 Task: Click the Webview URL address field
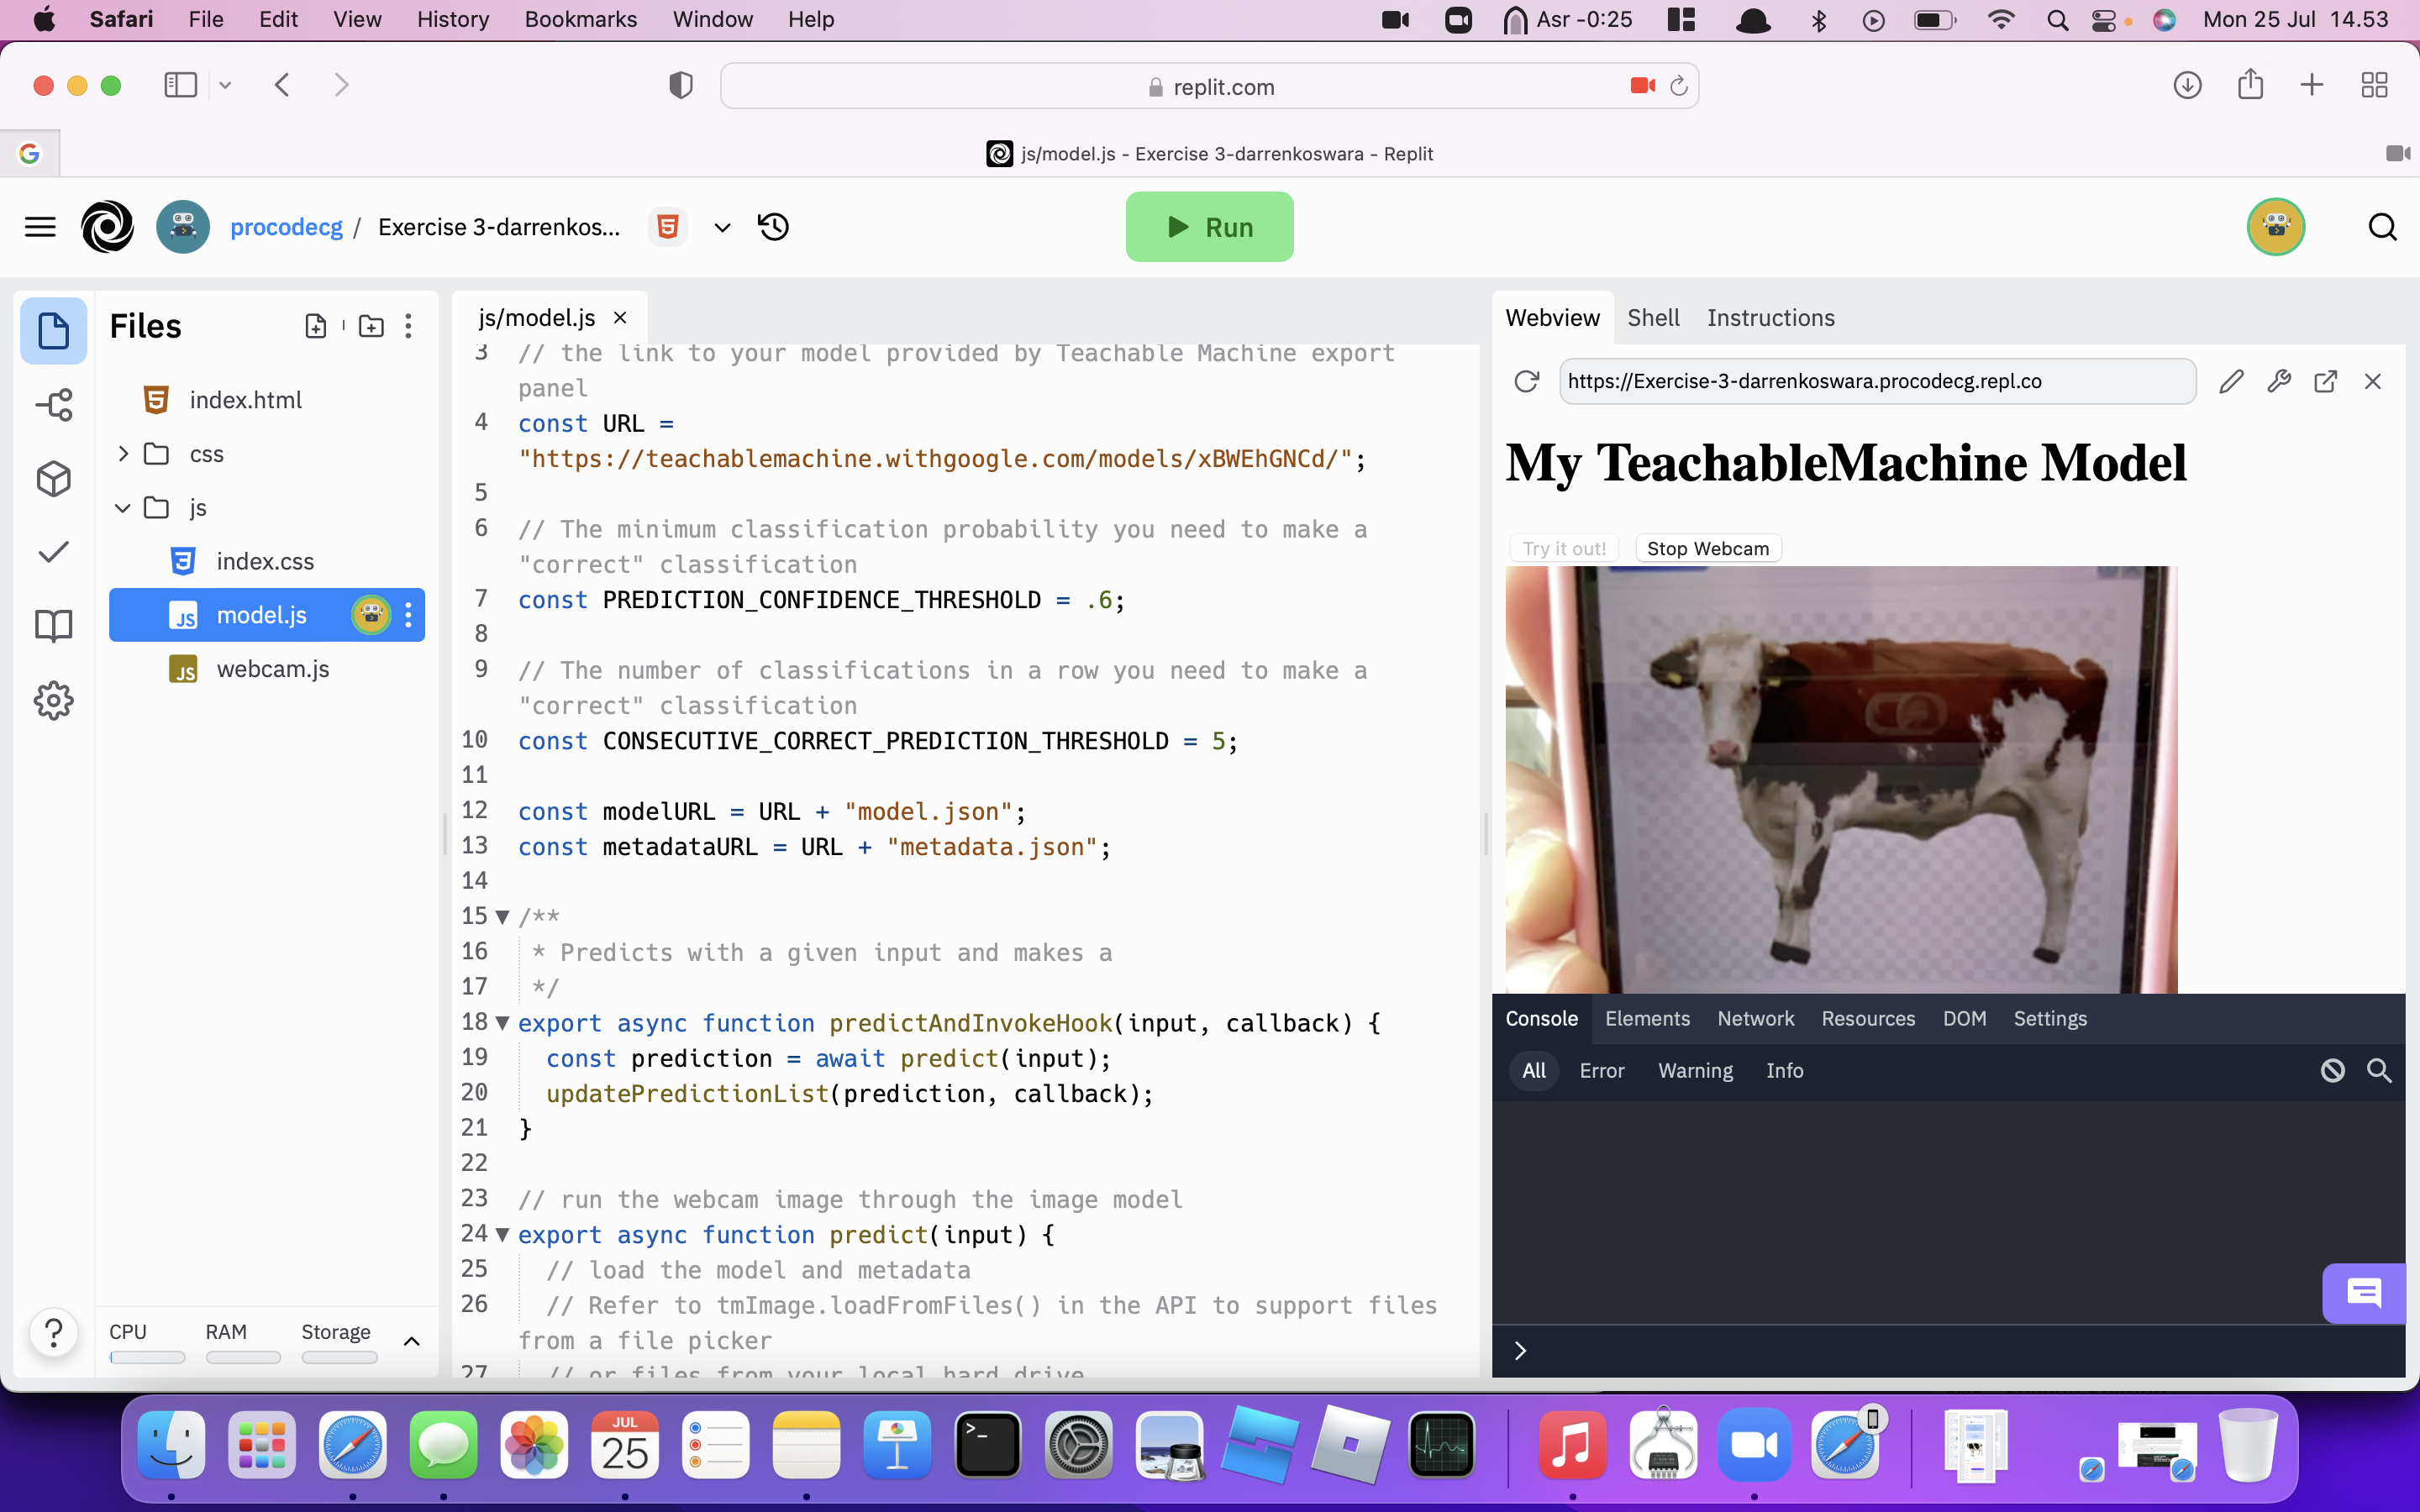point(1876,381)
